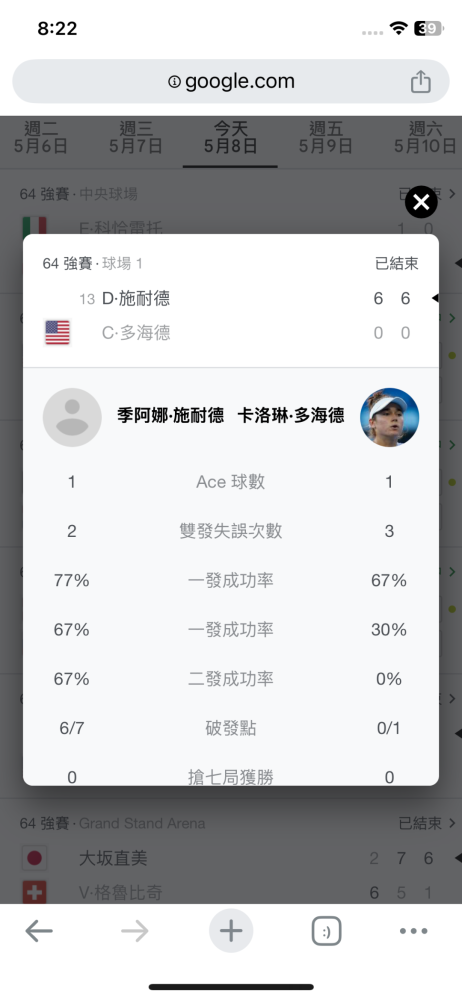This screenshot has height=1000, width=462.
Task: Close the match stats popup
Action: pyautogui.click(x=421, y=202)
